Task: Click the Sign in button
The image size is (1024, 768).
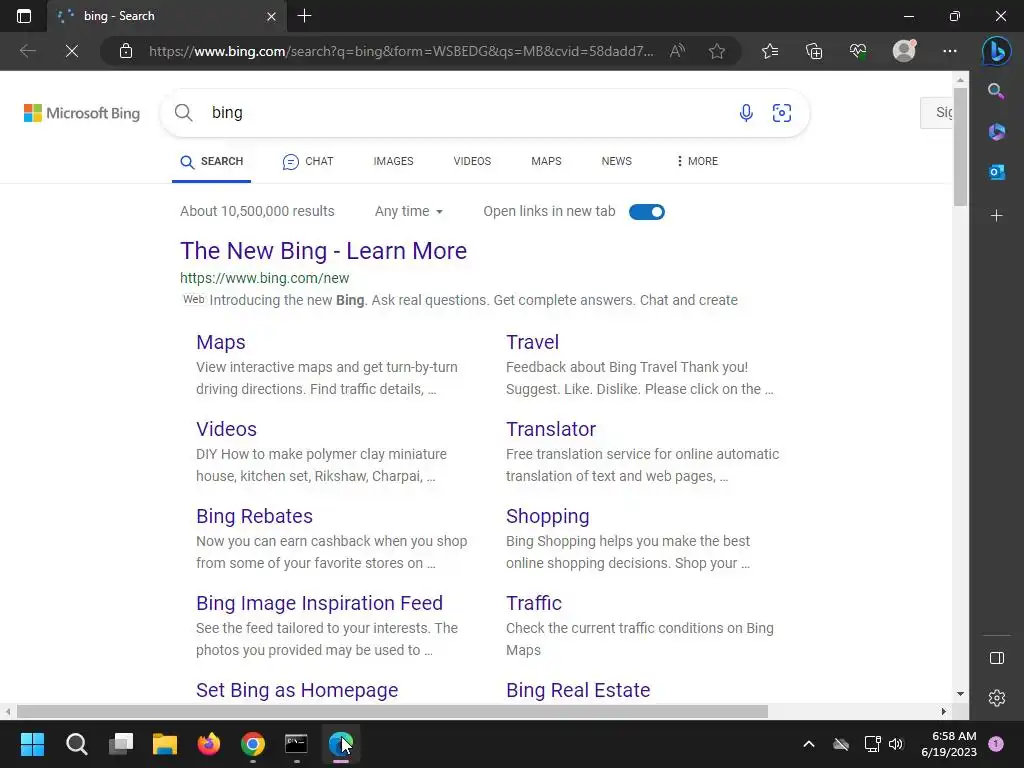Action: click(936, 112)
